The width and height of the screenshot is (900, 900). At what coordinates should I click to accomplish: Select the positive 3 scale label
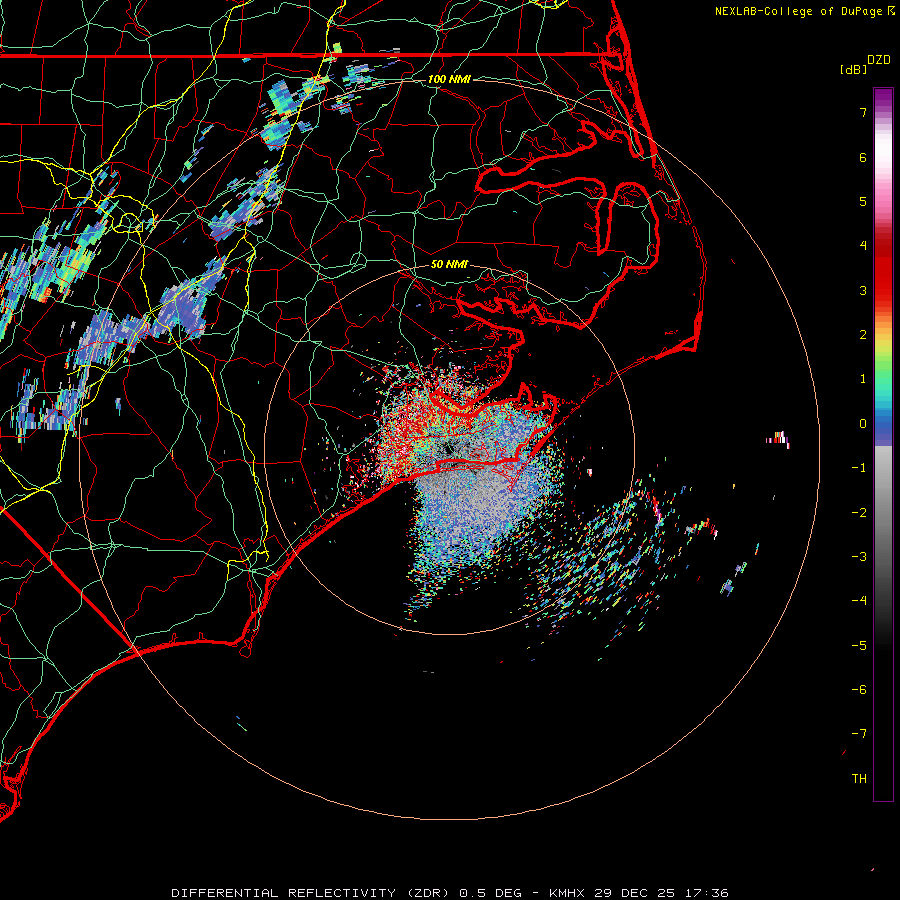(x=863, y=290)
